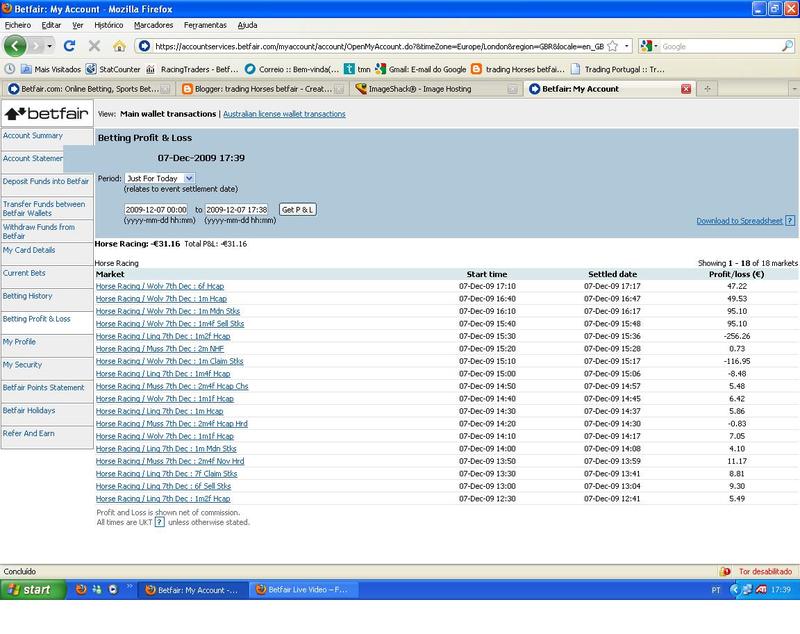The height and width of the screenshot is (634, 800).
Task: Open the back/forward history dropdown arrow
Action: 49,46
